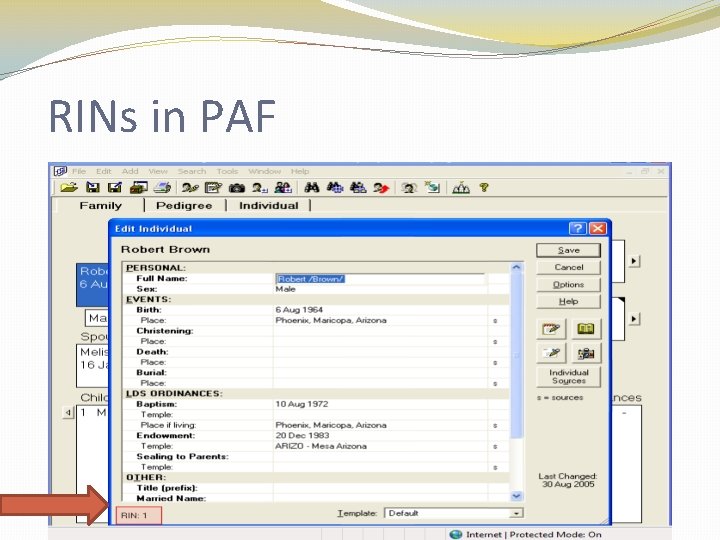
Task: Click the open book sources icon button
Action: click(x=586, y=329)
